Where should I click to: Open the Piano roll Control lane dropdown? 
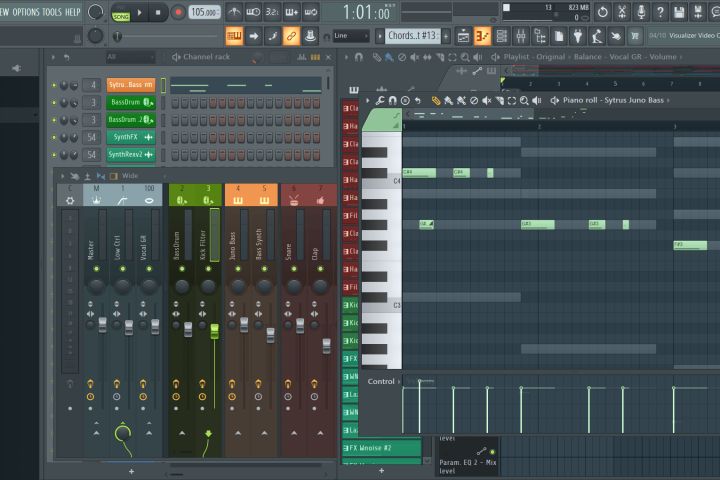384,381
